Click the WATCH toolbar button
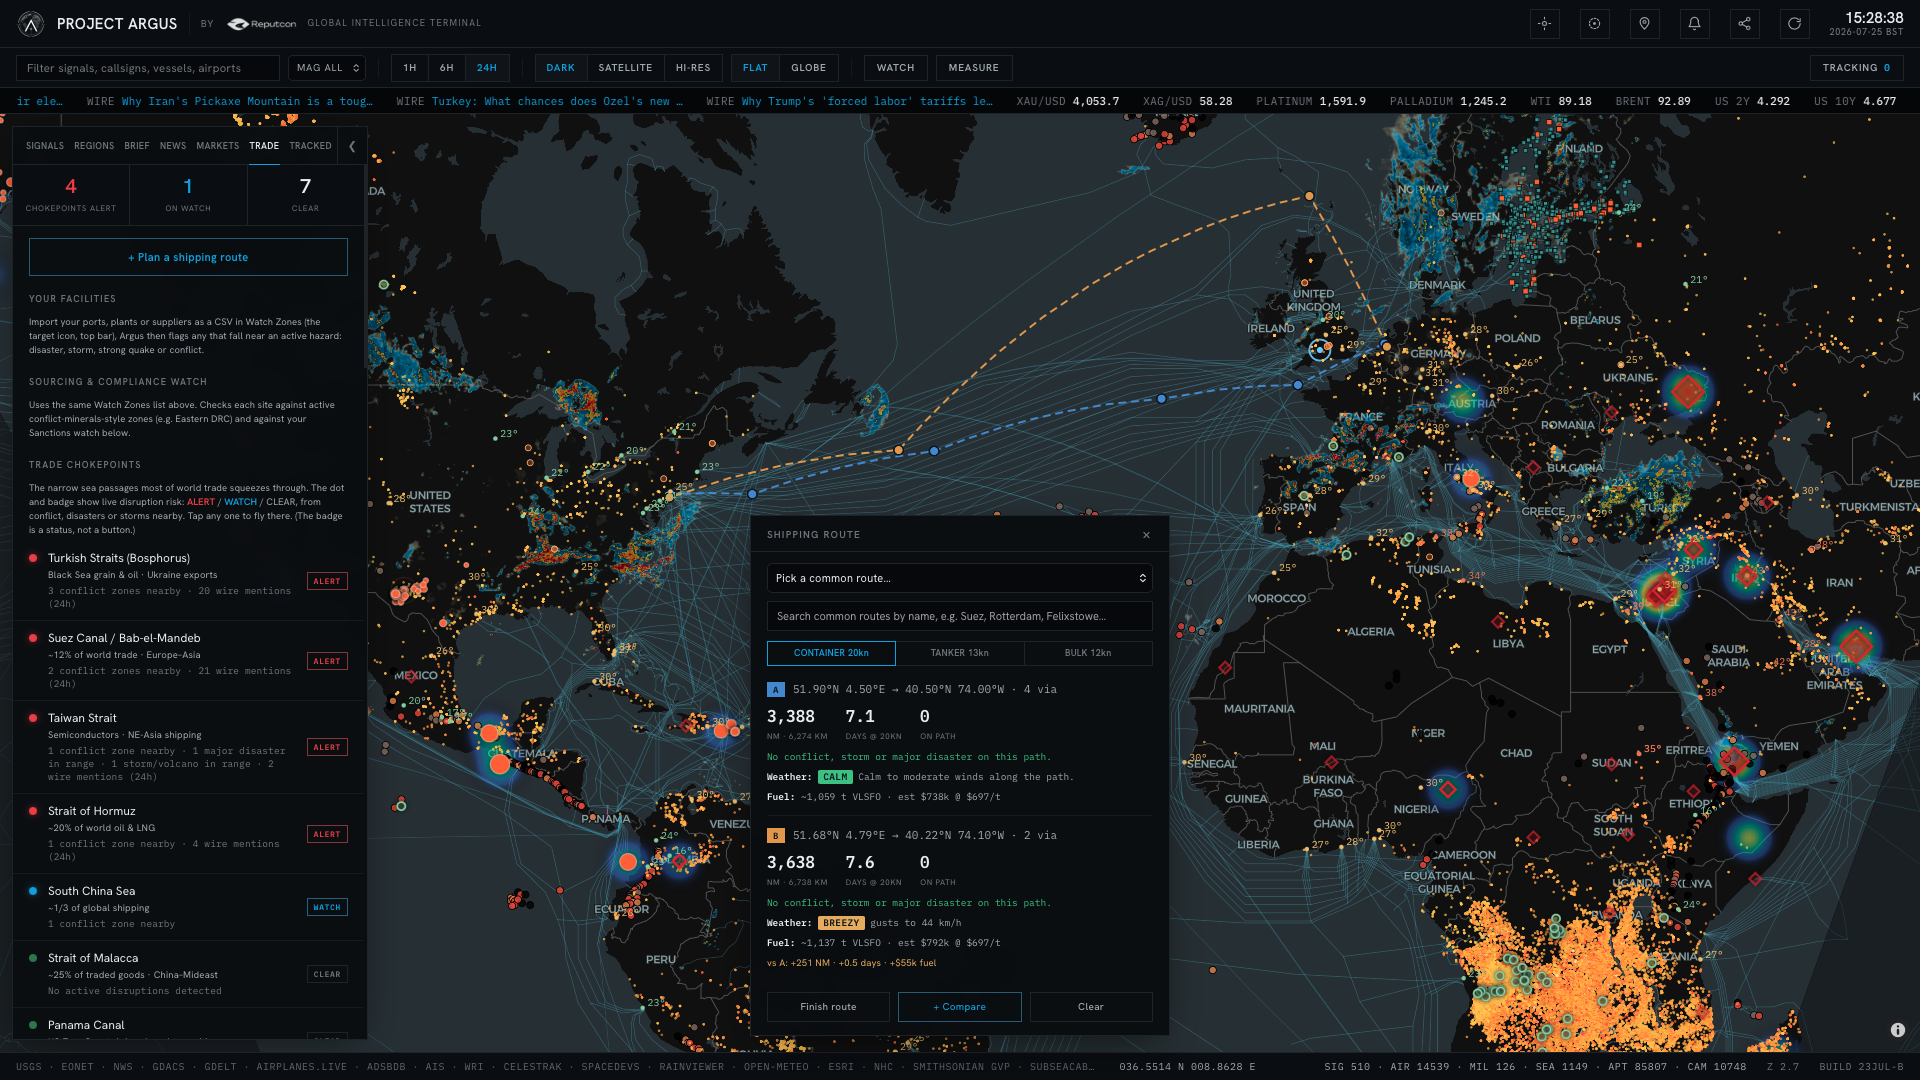The width and height of the screenshot is (1920, 1080). [x=896, y=68]
